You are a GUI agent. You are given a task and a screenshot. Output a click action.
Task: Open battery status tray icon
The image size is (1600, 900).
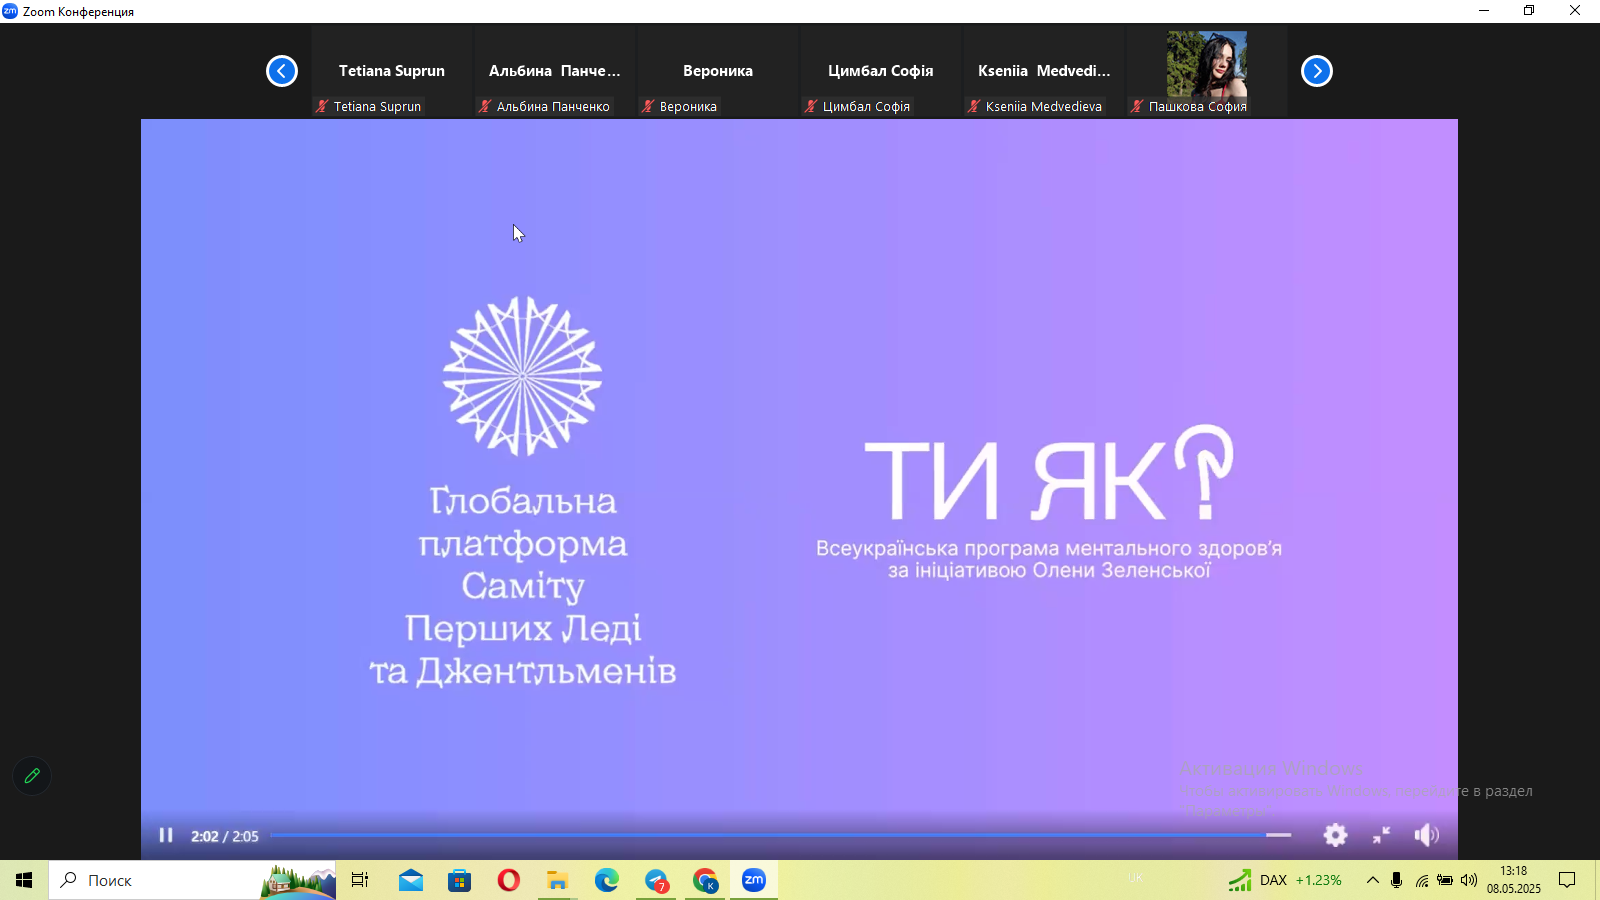1445,880
